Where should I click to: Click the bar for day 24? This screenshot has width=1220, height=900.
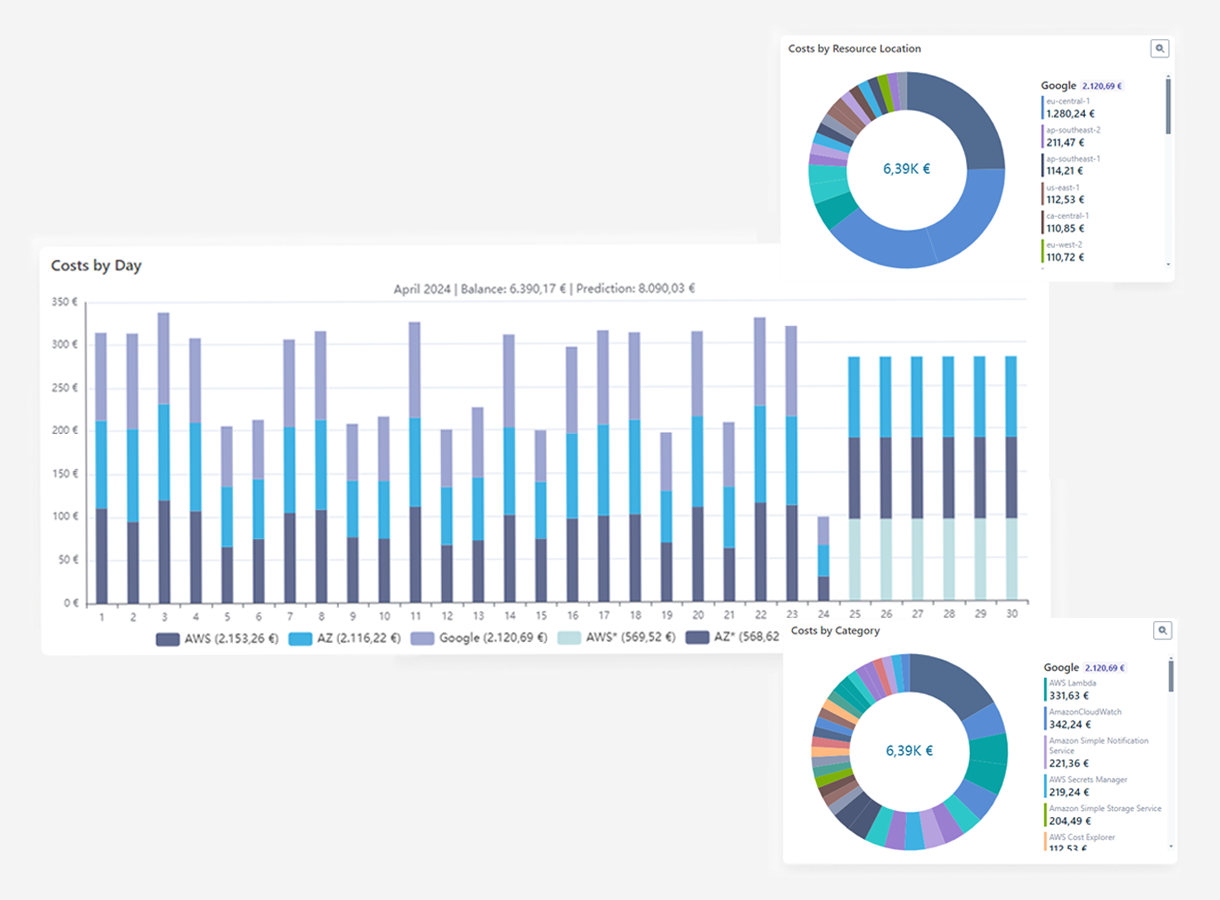tap(823, 560)
